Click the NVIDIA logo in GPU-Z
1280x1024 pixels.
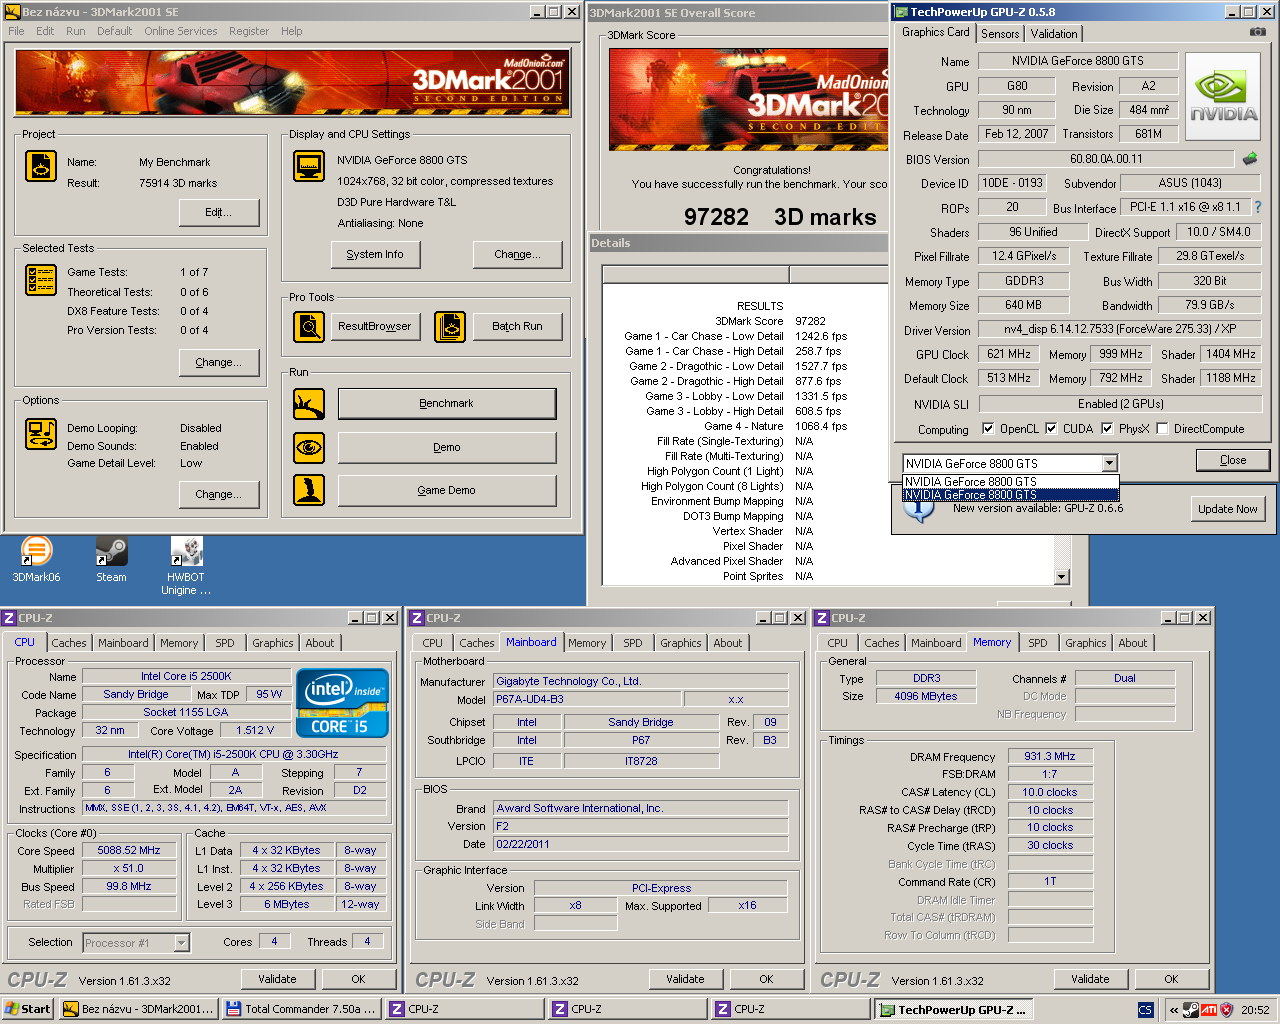pyautogui.click(x=1223, y=97)
